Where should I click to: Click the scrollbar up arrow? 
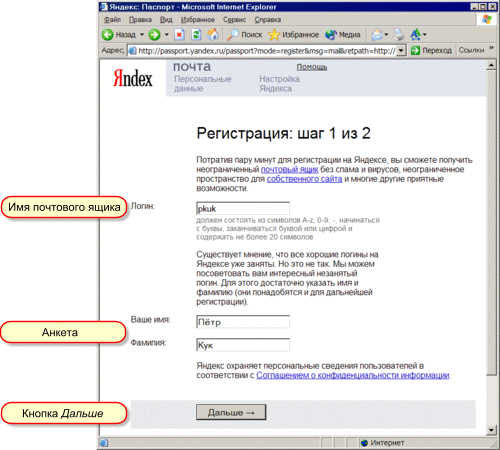point(491,65)
